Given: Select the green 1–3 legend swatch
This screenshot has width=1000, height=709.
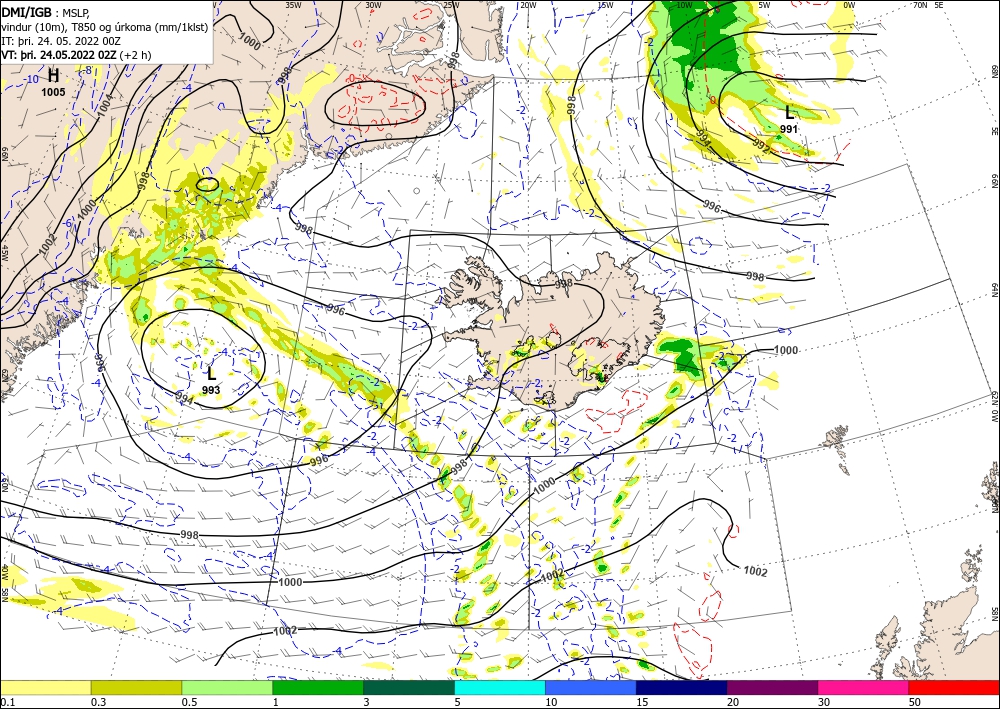Looking at the screenshot, I should [318, 687].
